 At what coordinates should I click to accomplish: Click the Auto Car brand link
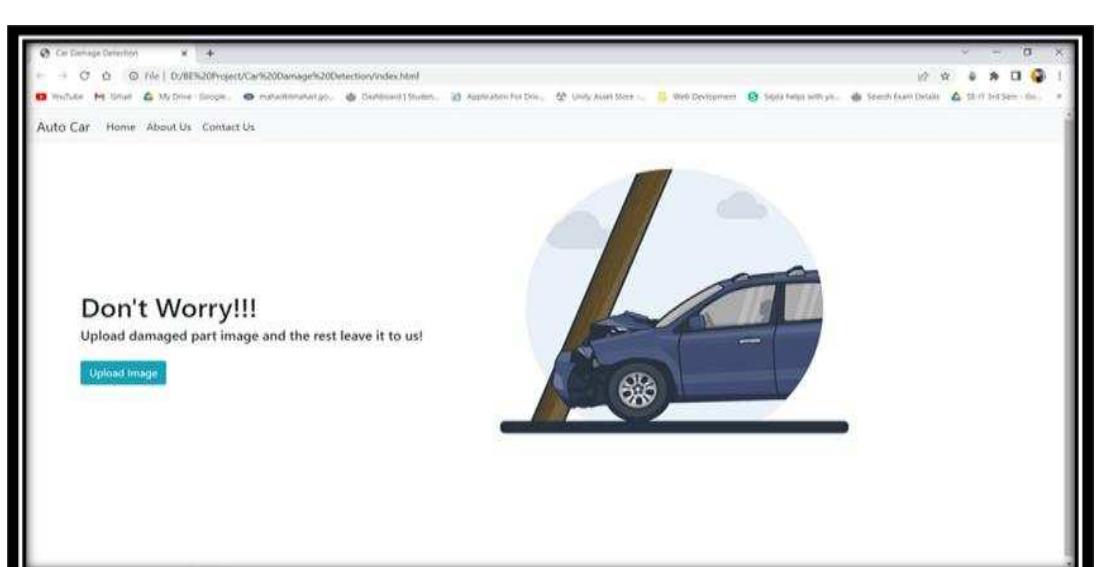[63, 127]
